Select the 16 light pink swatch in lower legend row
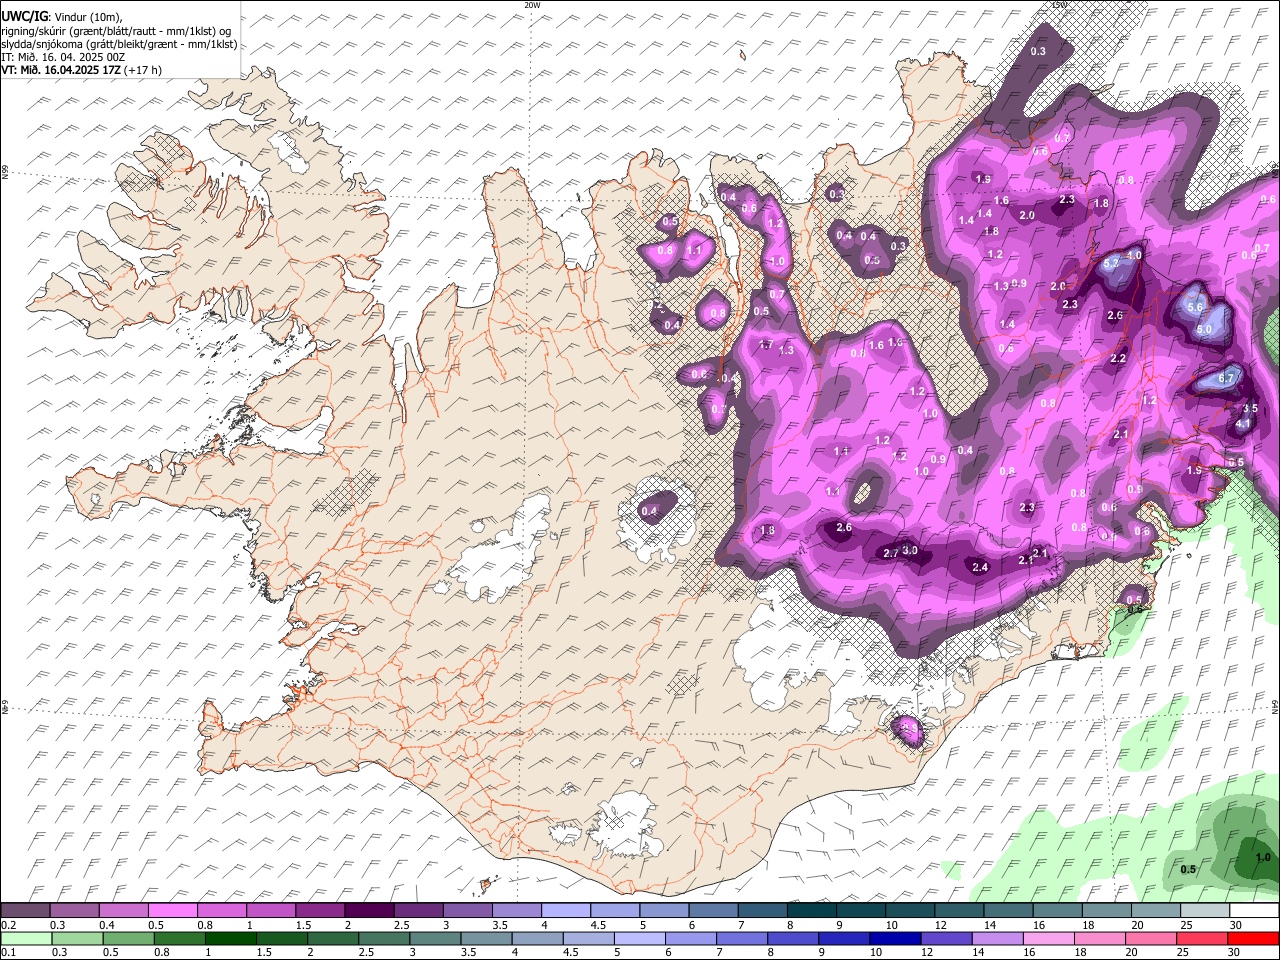 pyautogui.click(x=1048, y=939)
